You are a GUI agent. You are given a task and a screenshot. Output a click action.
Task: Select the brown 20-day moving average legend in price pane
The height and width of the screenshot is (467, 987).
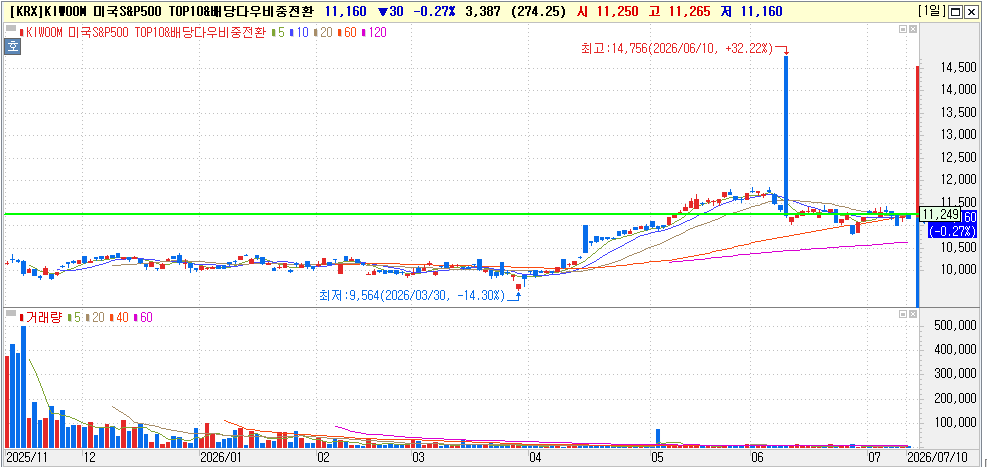click(324, 32)
